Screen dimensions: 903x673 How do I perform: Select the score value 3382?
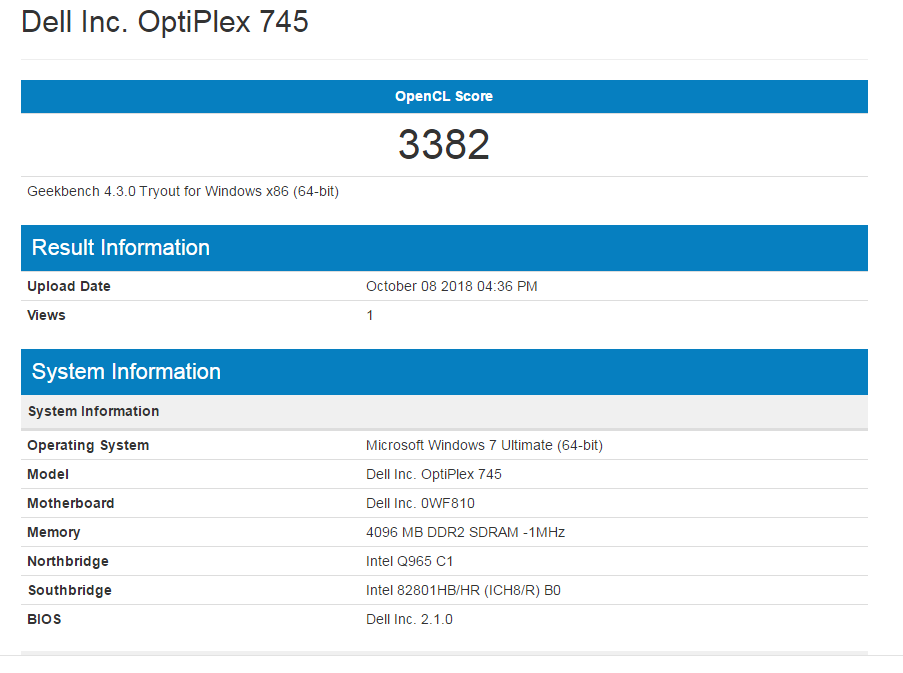[x=444, y=145]
